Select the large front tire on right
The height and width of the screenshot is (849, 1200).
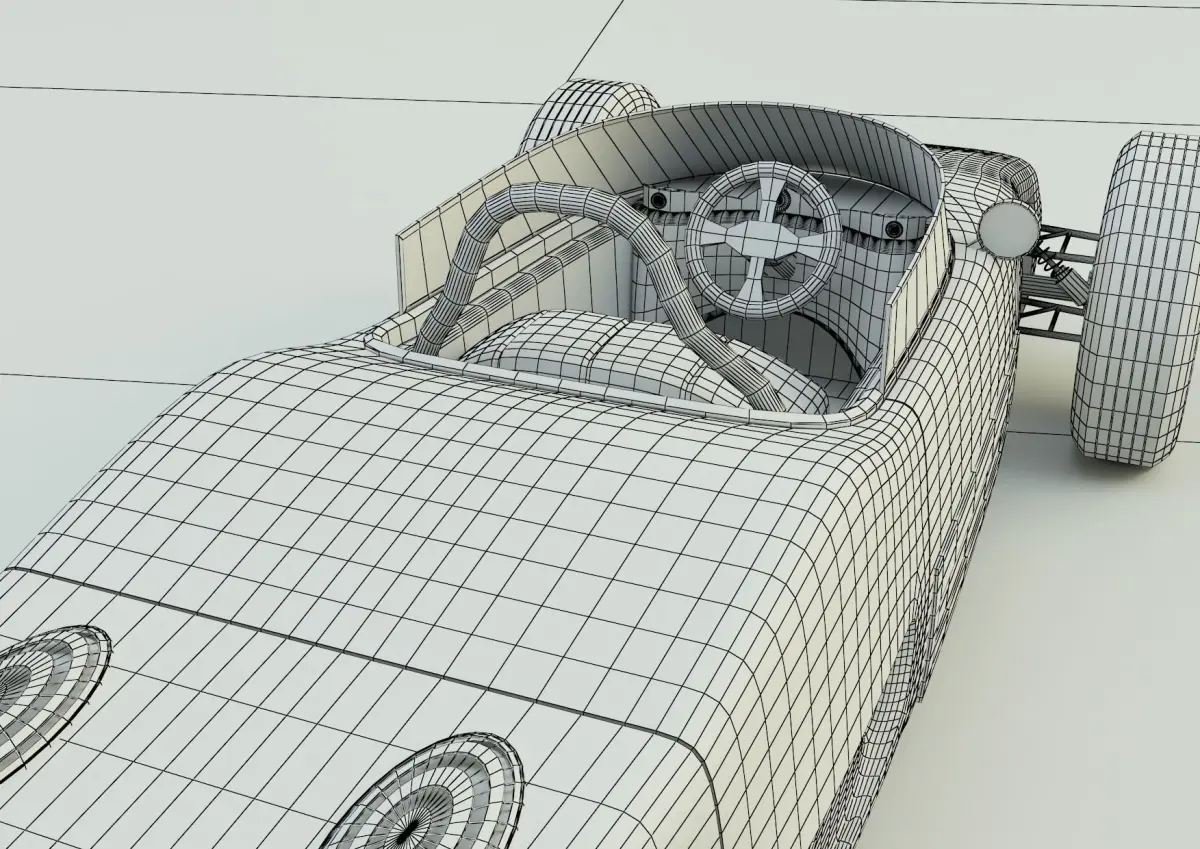[x=1135, y=298]
